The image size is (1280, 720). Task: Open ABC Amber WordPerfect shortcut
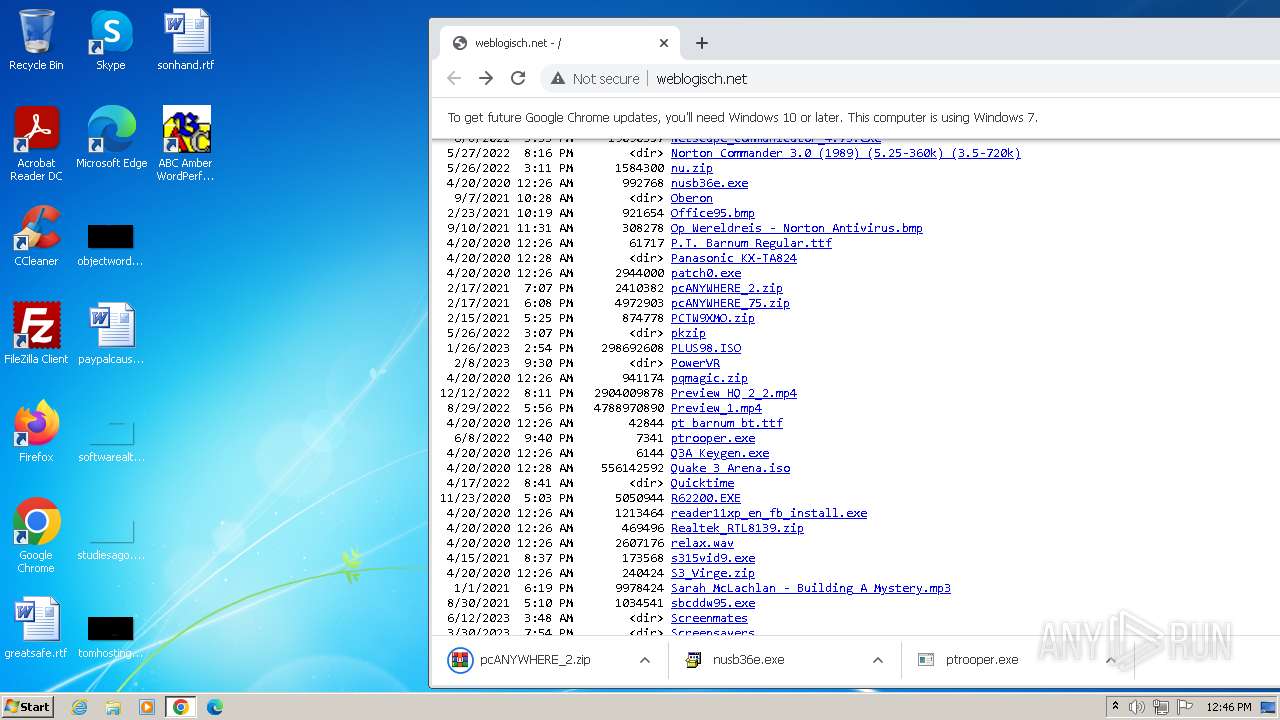point(186,144)
